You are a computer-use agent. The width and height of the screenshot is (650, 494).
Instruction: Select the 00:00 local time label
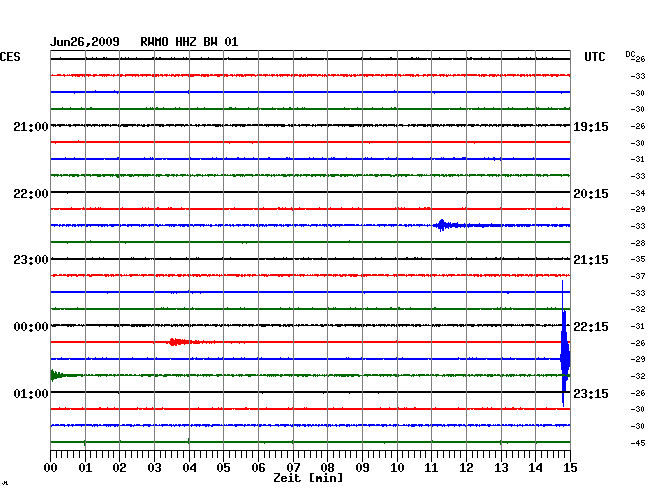click(31, 327)
